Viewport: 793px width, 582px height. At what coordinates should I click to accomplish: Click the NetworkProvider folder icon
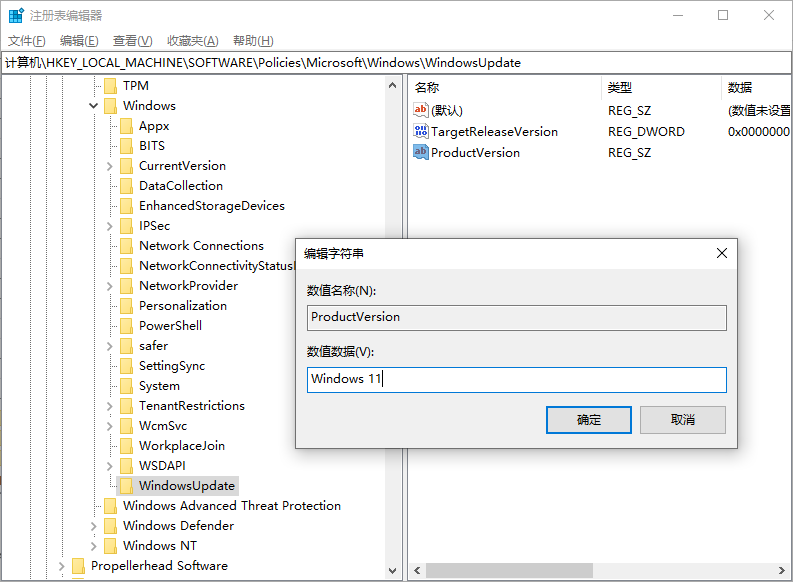(126, 286)
